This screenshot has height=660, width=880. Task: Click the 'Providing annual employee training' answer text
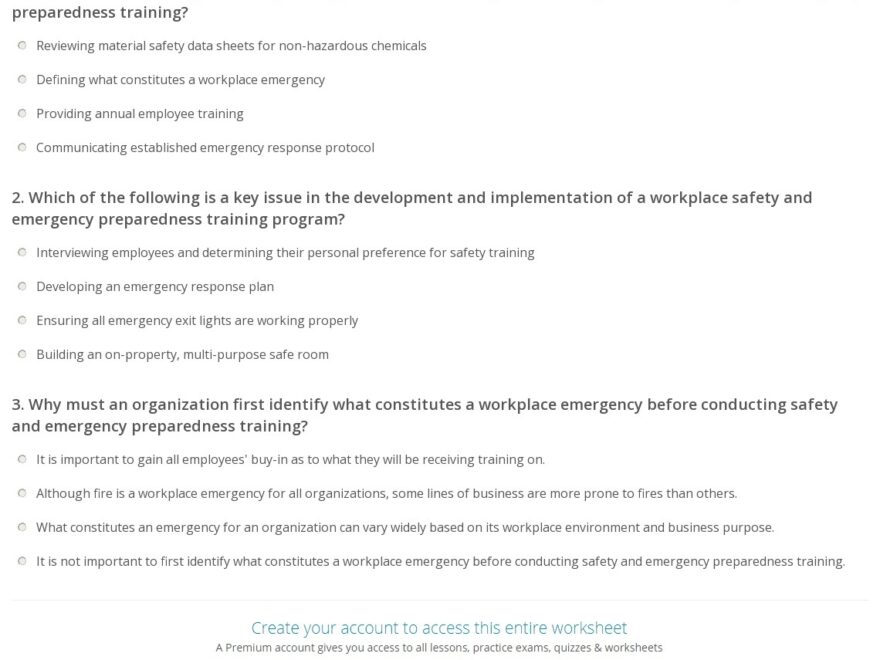[140, 114]
